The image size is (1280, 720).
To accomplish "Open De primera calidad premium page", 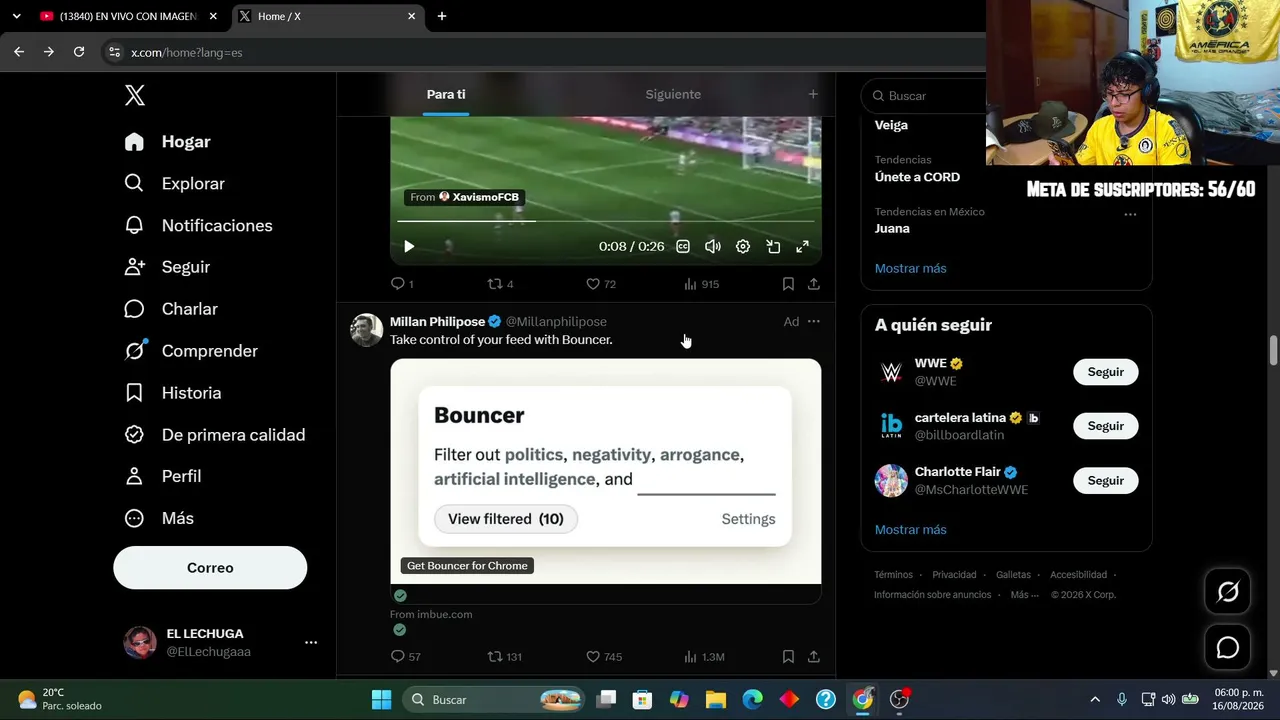I will 214,435.
